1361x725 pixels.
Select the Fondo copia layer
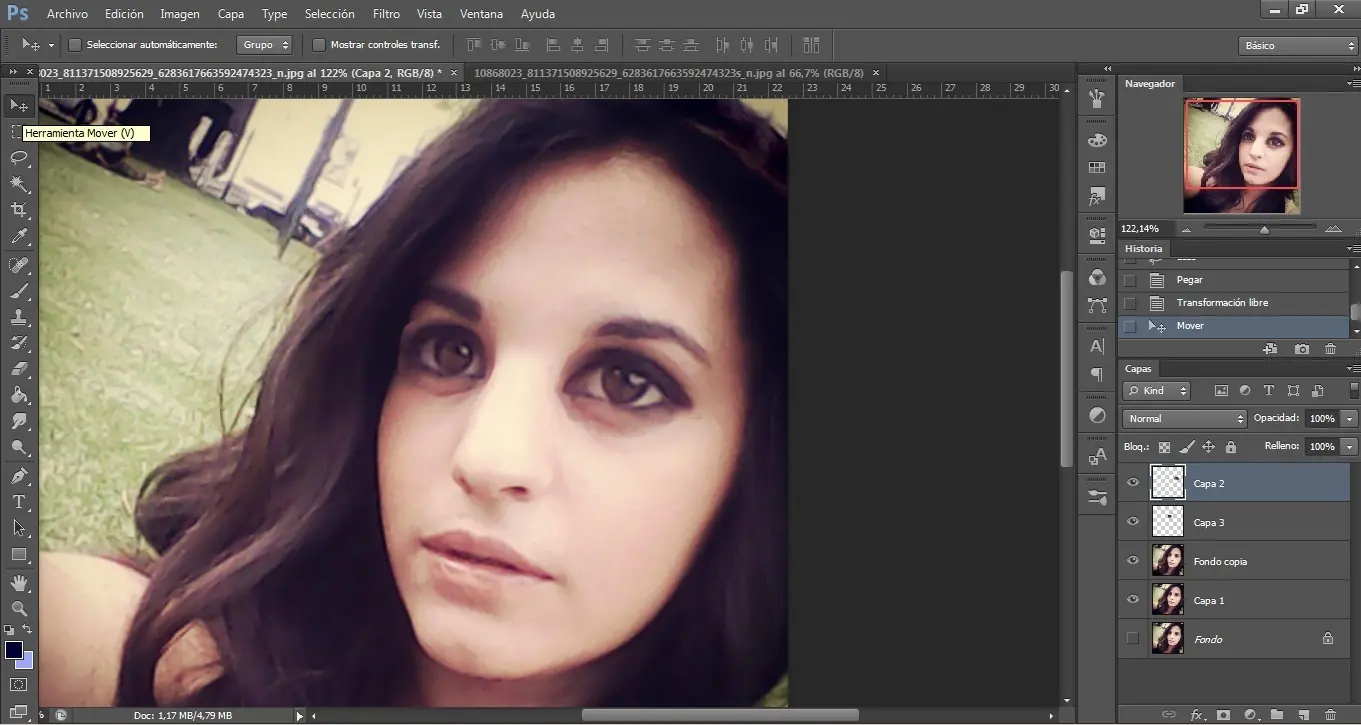click(x=1235, y=561)
